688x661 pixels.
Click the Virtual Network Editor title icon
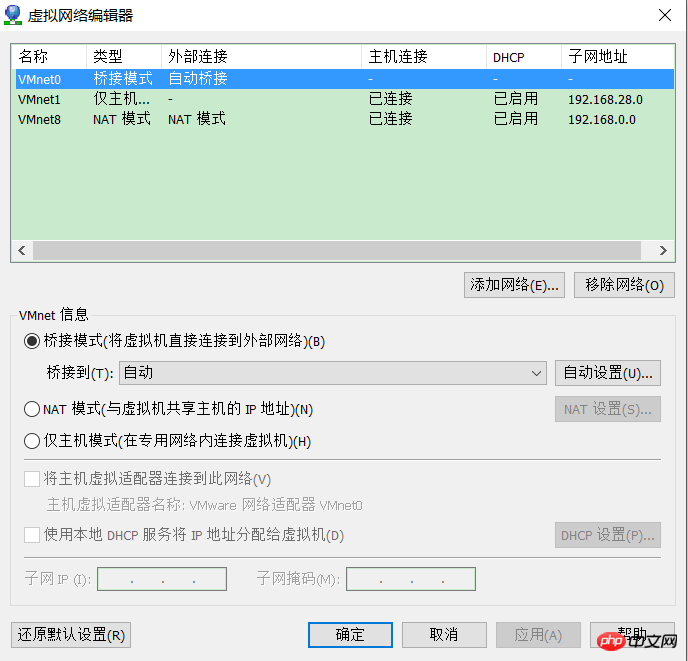click(13, 15)
